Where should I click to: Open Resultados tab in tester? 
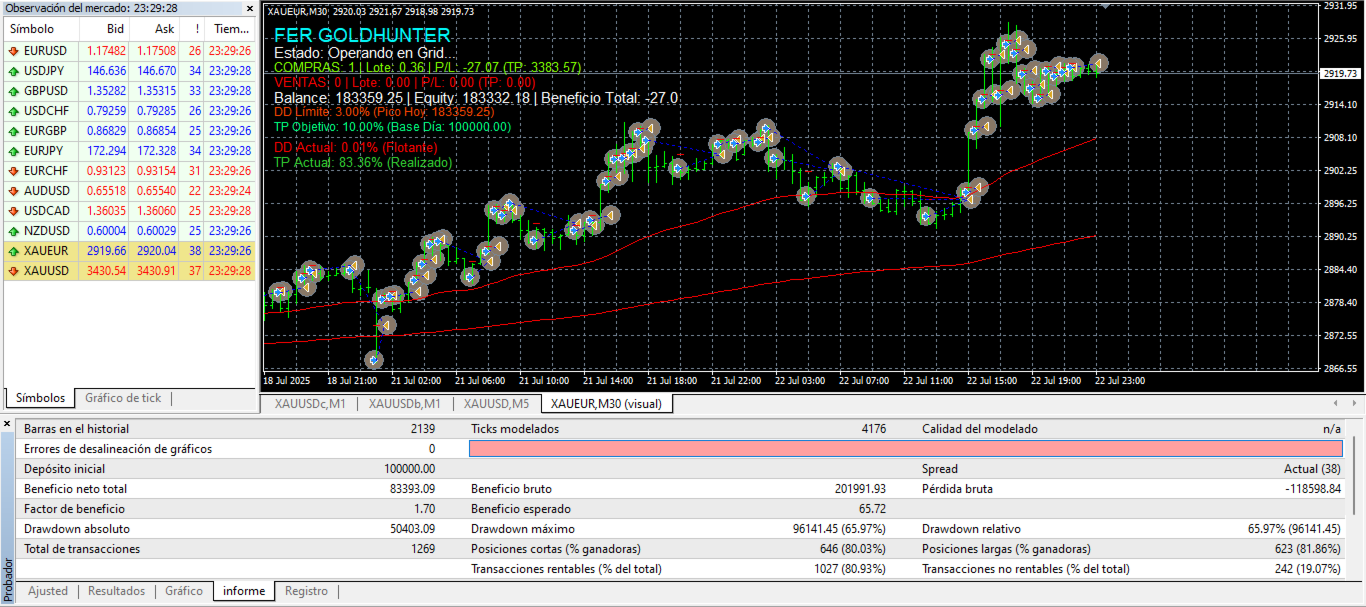[x=116, y=591]
